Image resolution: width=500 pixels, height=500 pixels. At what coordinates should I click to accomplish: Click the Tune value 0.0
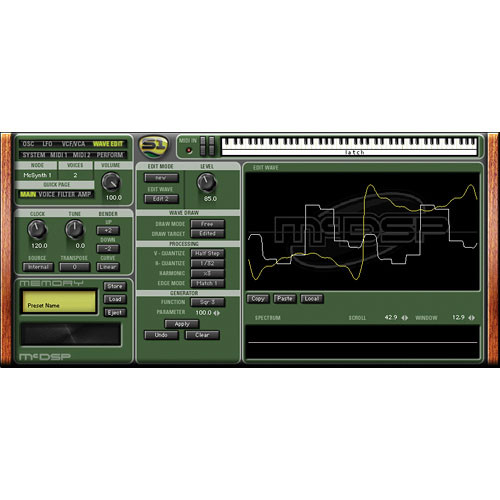click(80, 246)
